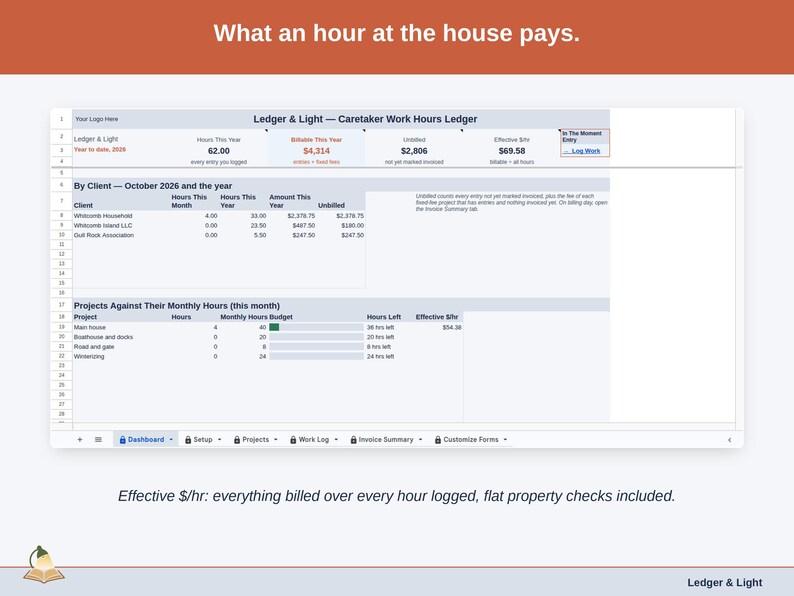Viewport: 794px width, 596px height.
Task: Open the Projects tab dropdown arrow
Action: click(276, 440)
